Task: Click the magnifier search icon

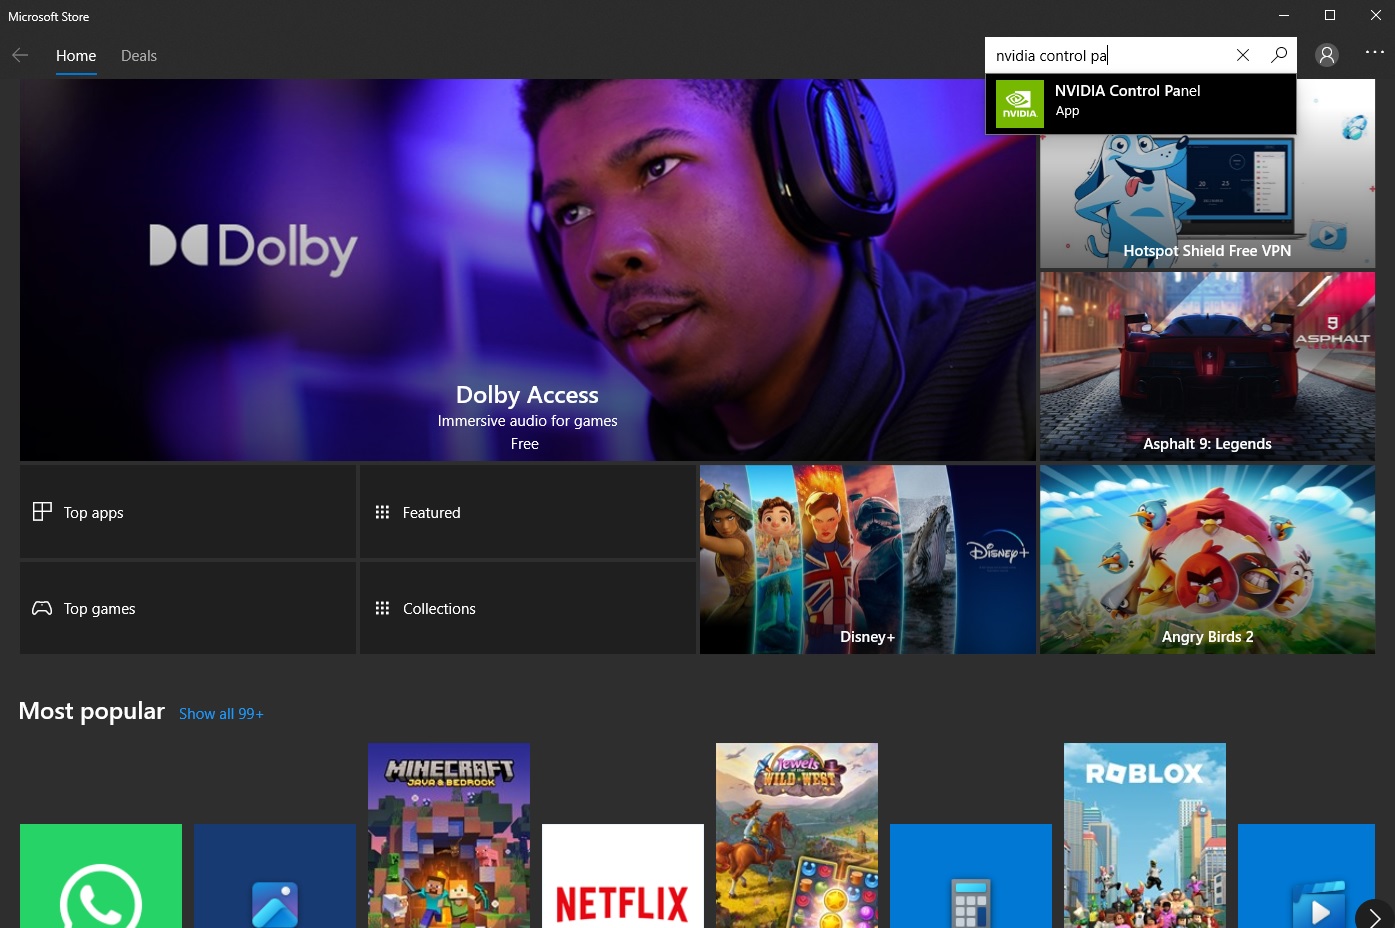Action: 1279,55
